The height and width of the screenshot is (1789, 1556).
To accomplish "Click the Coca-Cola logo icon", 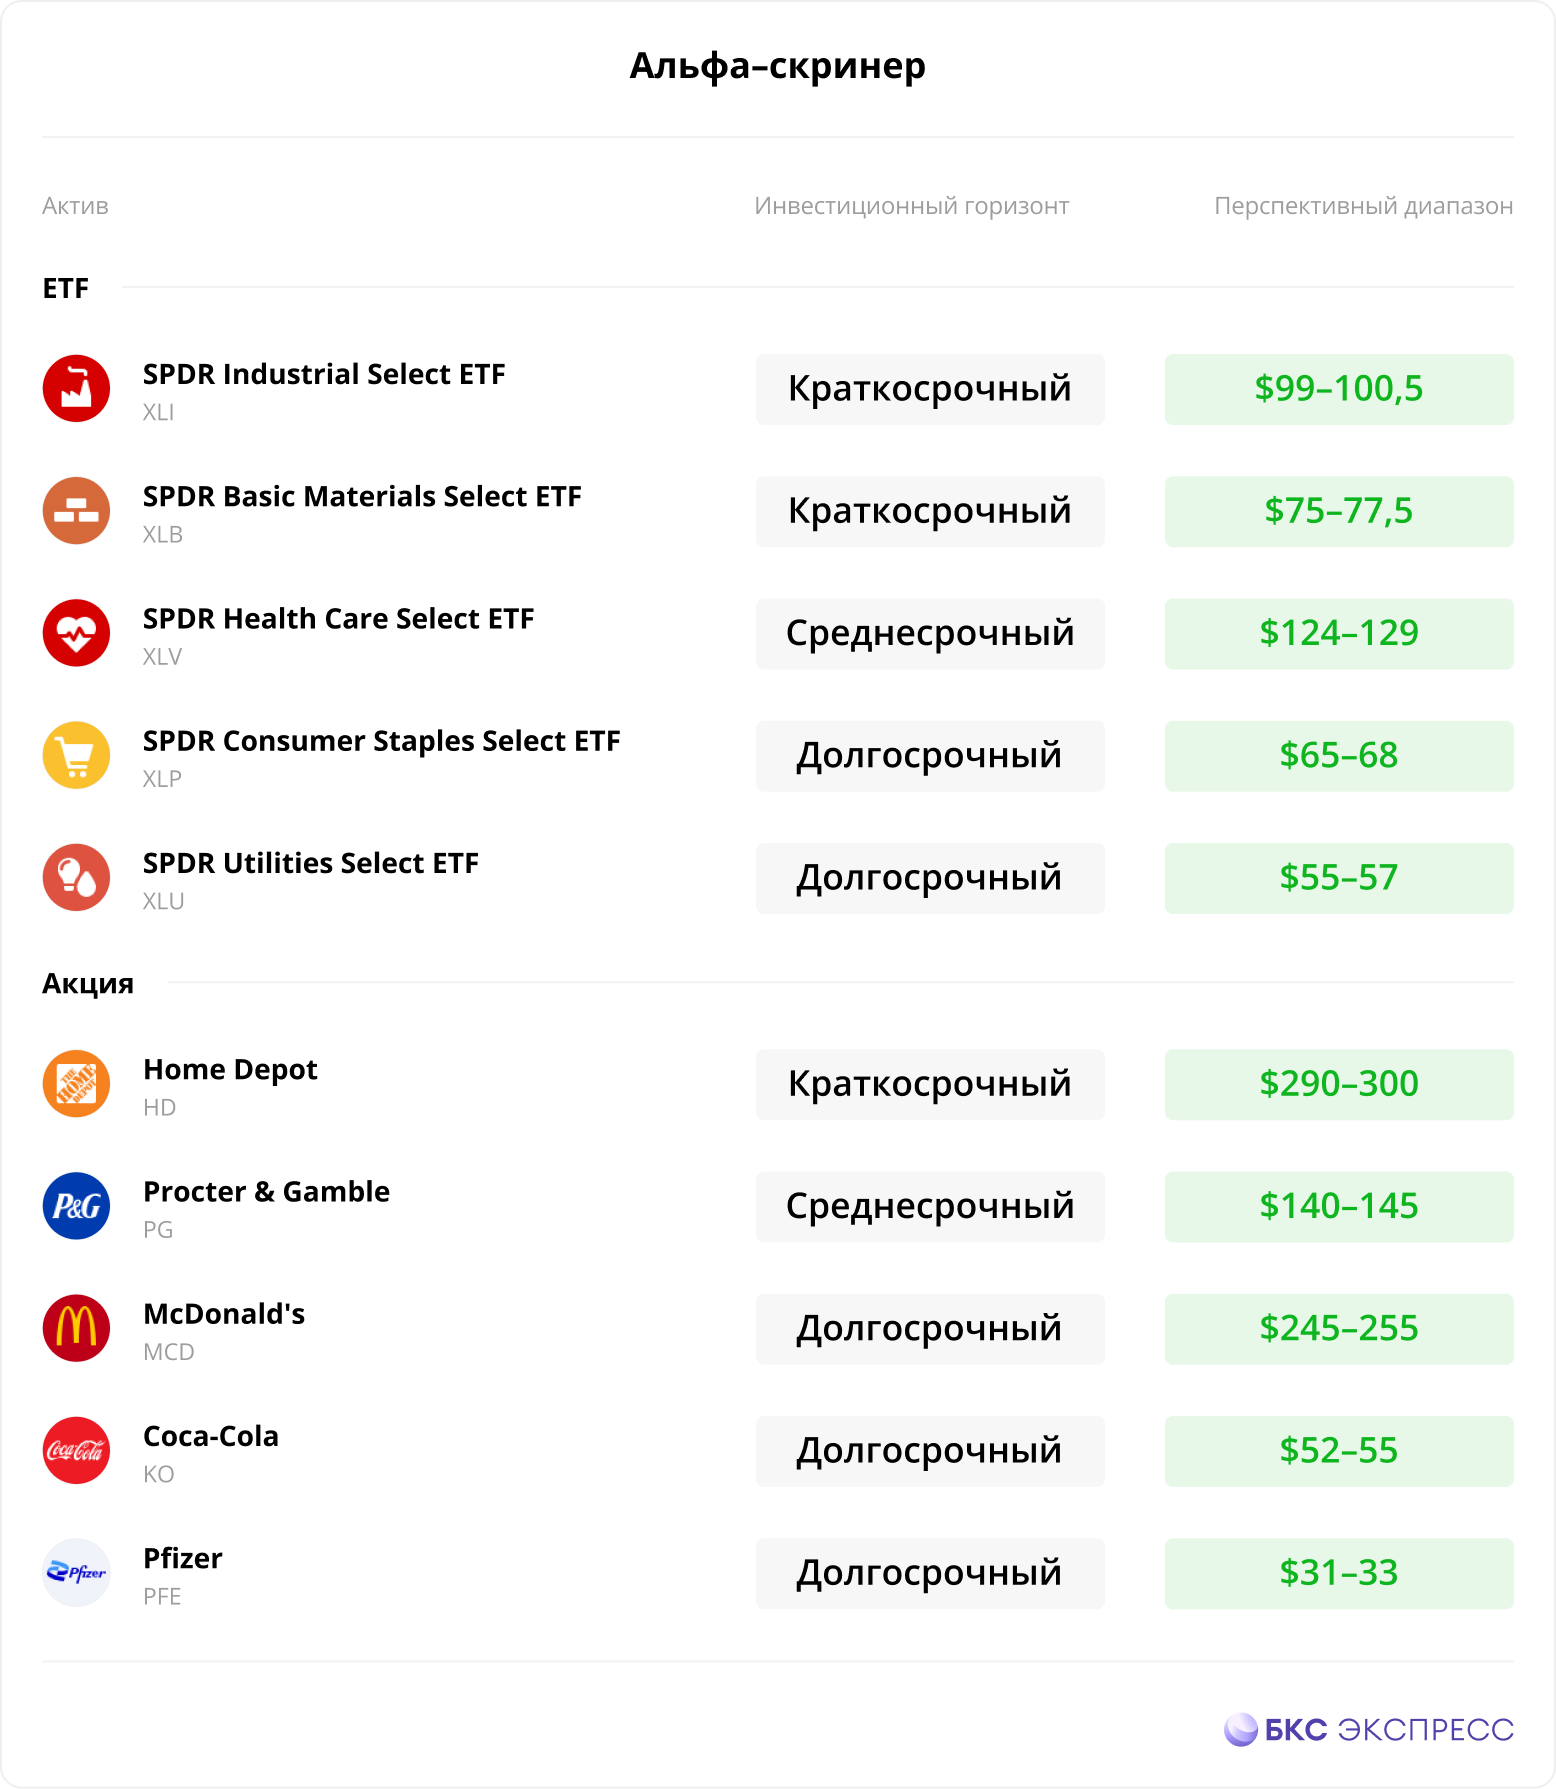I will point(76,1450).
